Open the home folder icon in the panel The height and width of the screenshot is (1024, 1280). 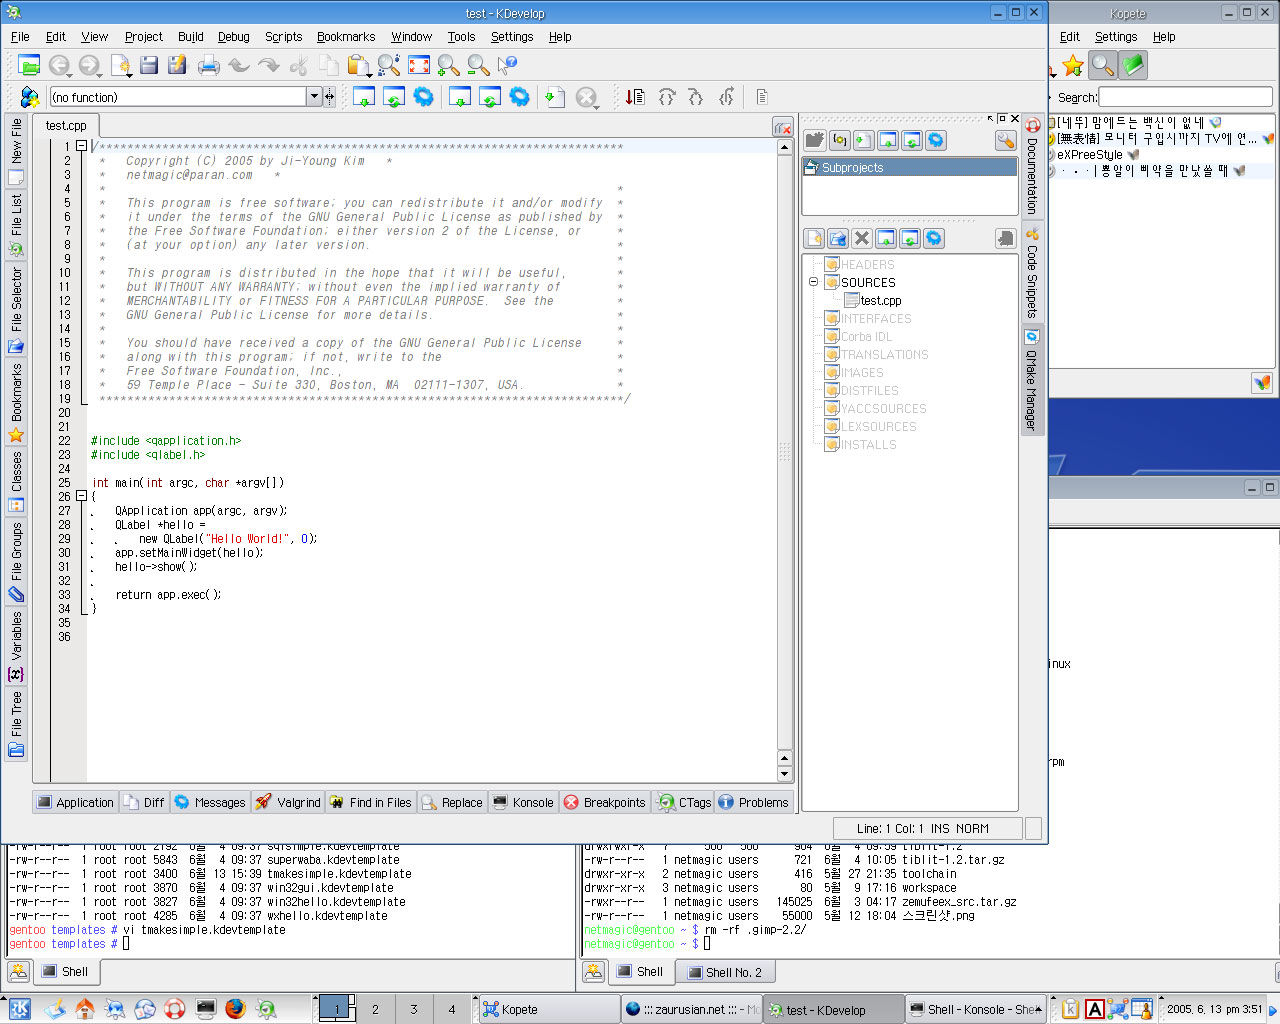(85, 1009)
